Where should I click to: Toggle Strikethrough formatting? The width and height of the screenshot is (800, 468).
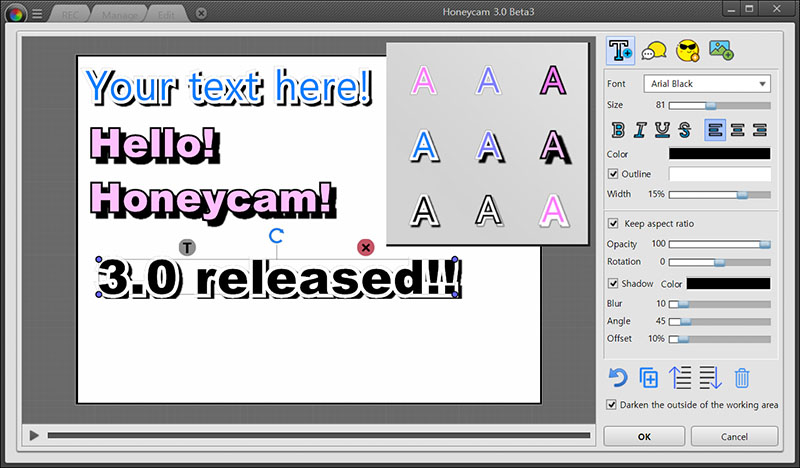pyautogui.click(x=685, y=130)
